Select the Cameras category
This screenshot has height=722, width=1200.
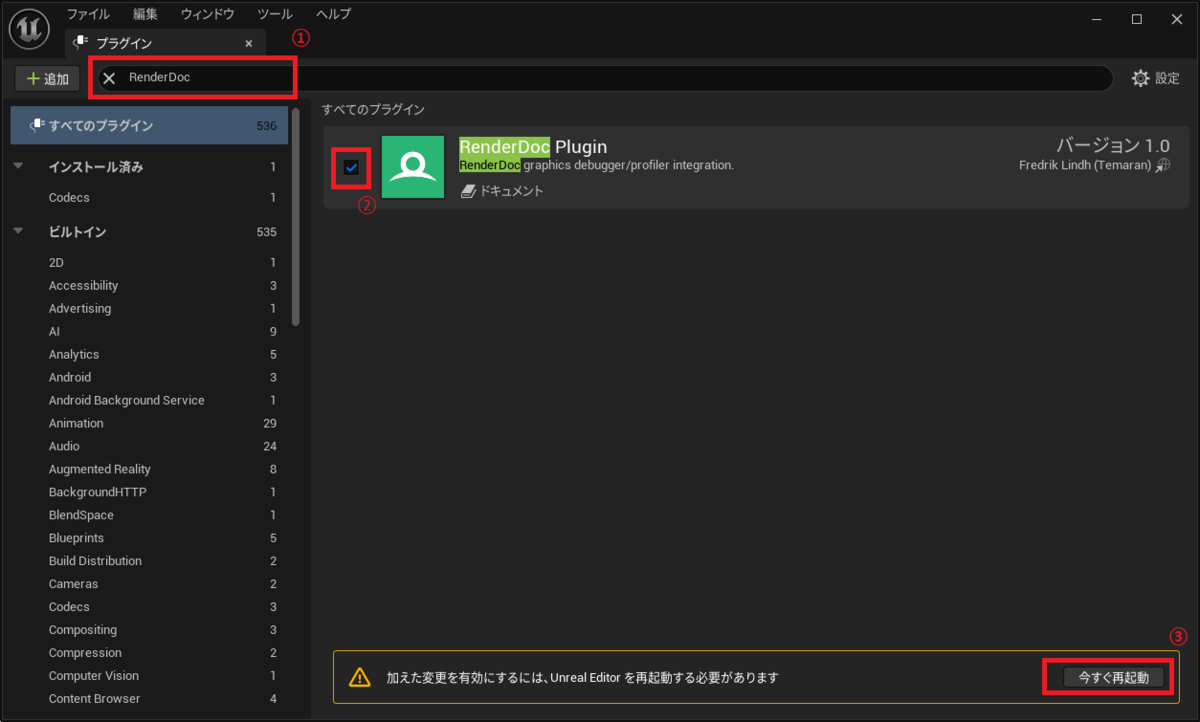[149, 584]
